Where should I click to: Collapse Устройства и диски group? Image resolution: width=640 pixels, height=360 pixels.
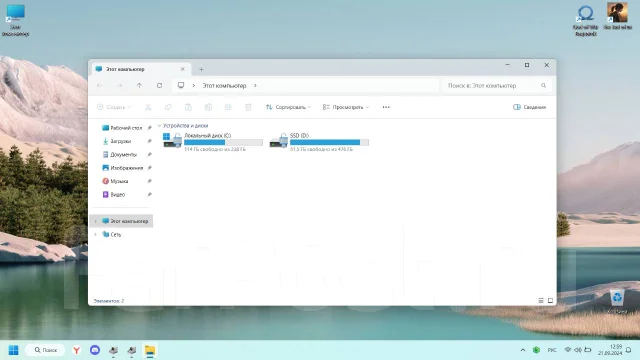pyautogui.click(x=160, y=126)
